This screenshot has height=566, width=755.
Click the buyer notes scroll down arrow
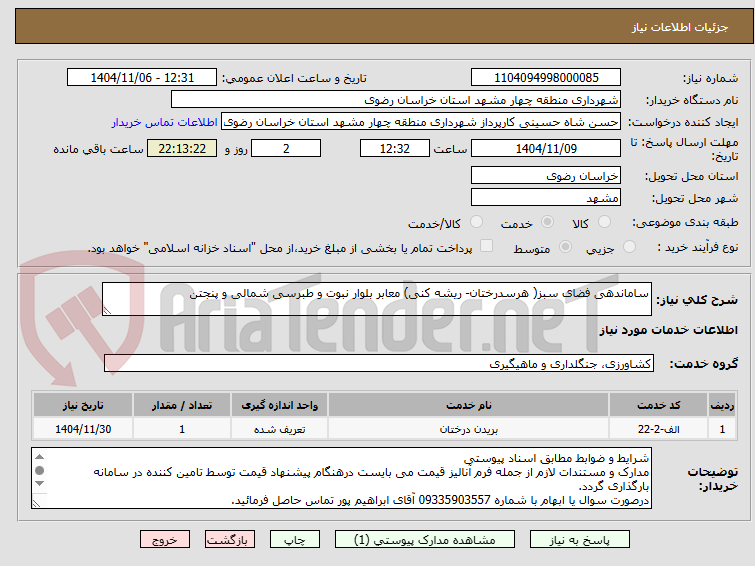(39, 483)
